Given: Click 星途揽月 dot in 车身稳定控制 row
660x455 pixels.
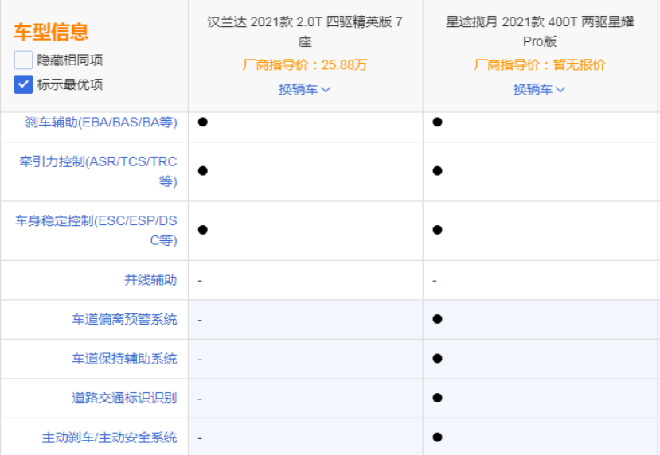Looking at the screenshot, I should [437, 230].
